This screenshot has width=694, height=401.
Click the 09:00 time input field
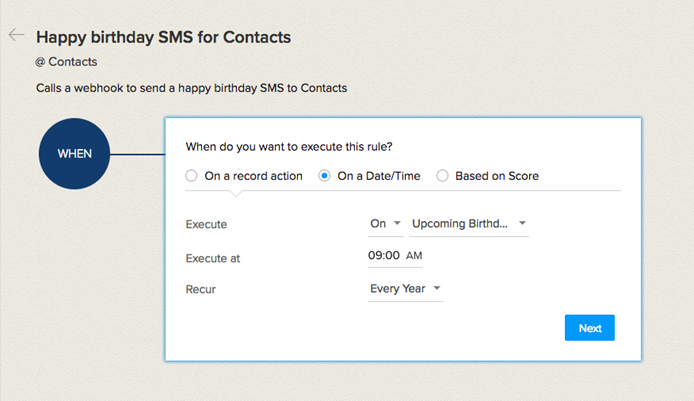[384, 256]
